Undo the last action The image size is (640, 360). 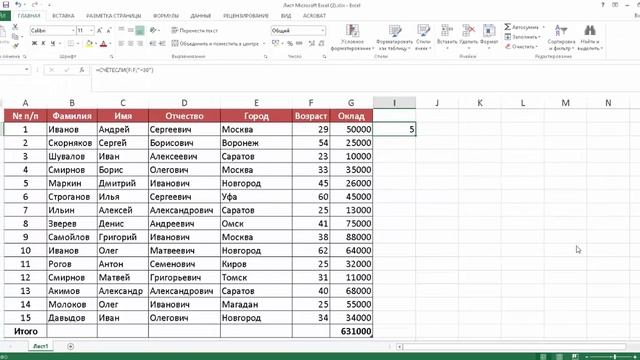coord(18,4)
